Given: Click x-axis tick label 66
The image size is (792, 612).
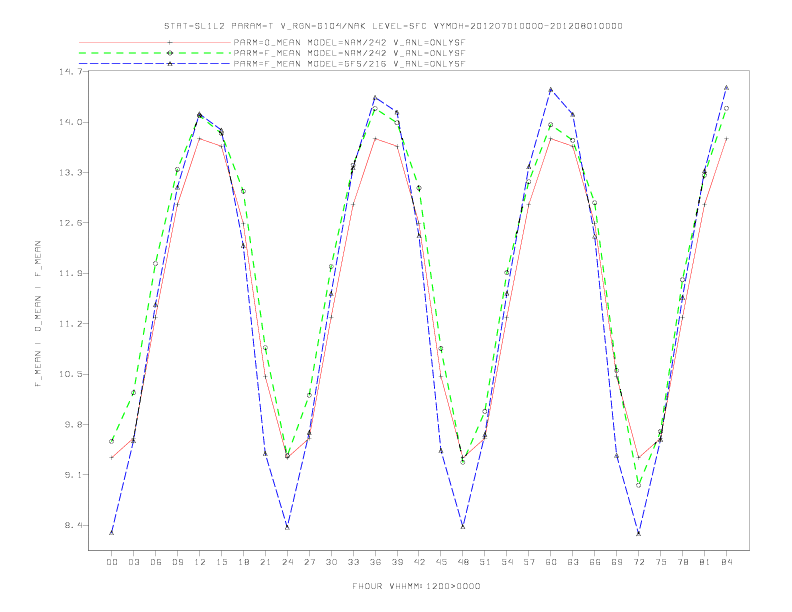Looking at the screenshot, I should pyautogui.click(x=595, y=562).
